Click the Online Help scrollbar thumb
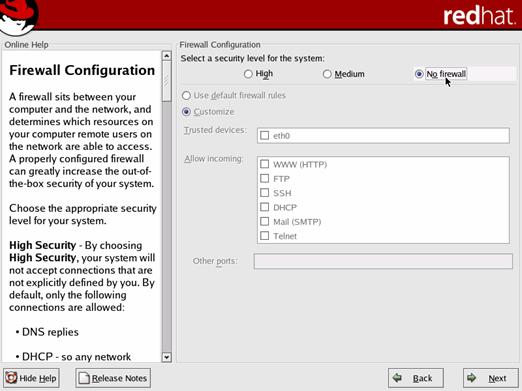This screenshot has width=522, height=391. [166, 81]
